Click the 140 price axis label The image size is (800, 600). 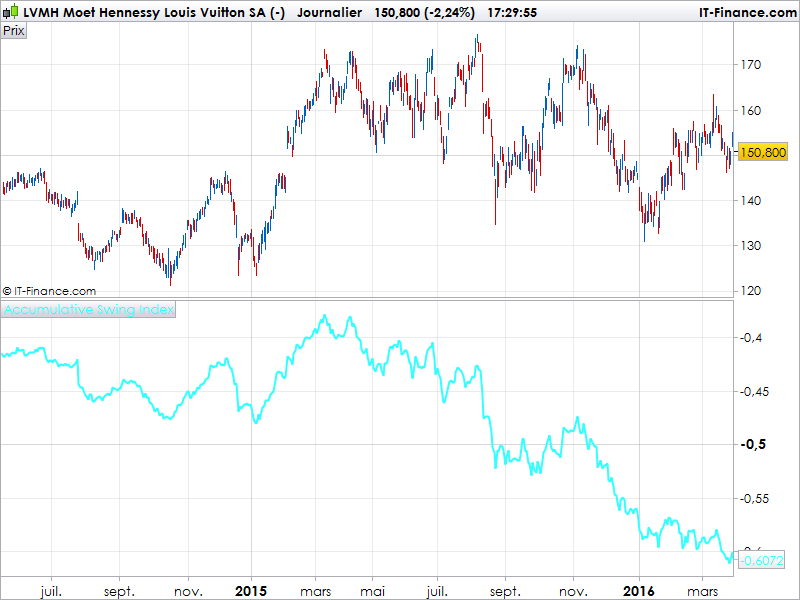click(x=751, y=201)
